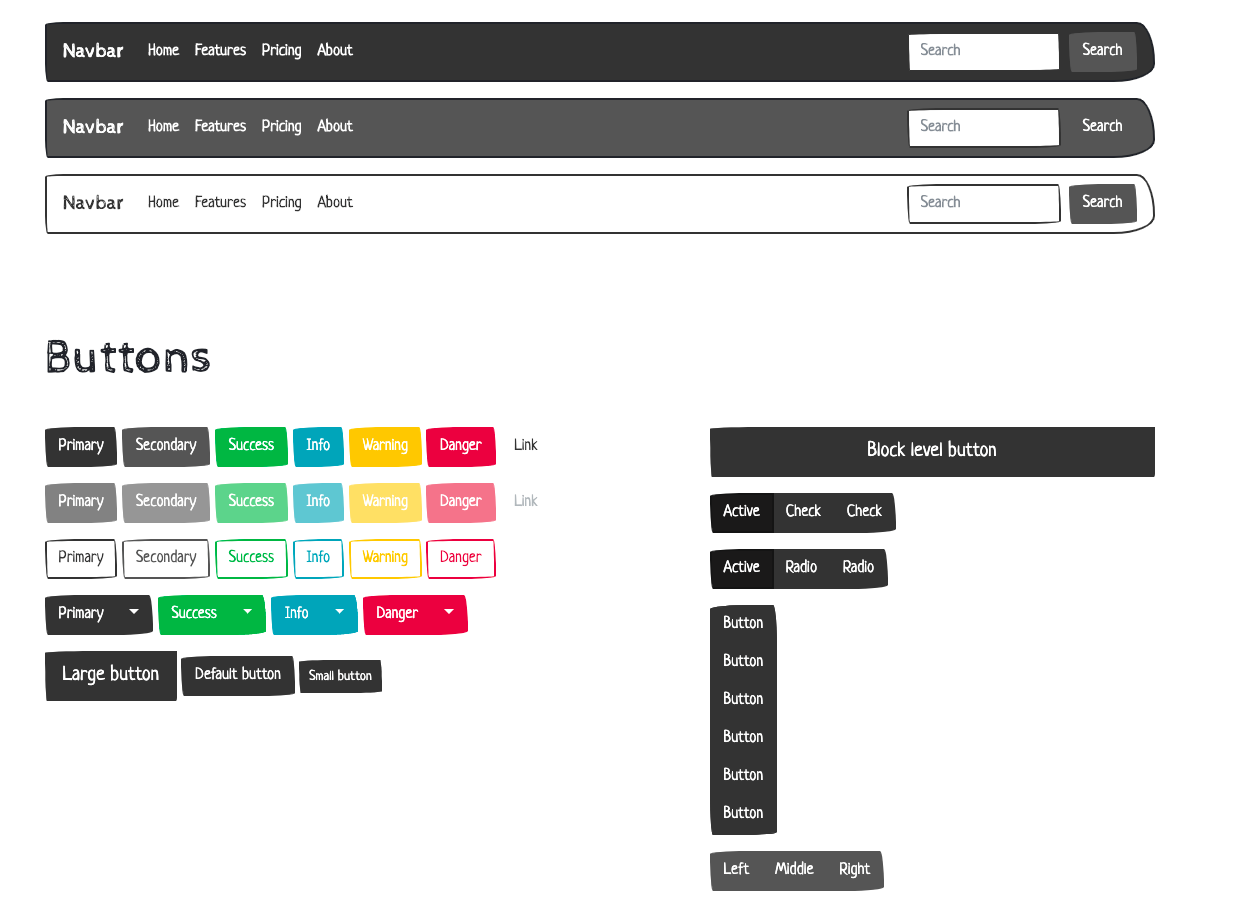Select Features in the white outlined navbar
This screenshot has width=1239, height=898.
pyautogui.click(x=220, y=203)
